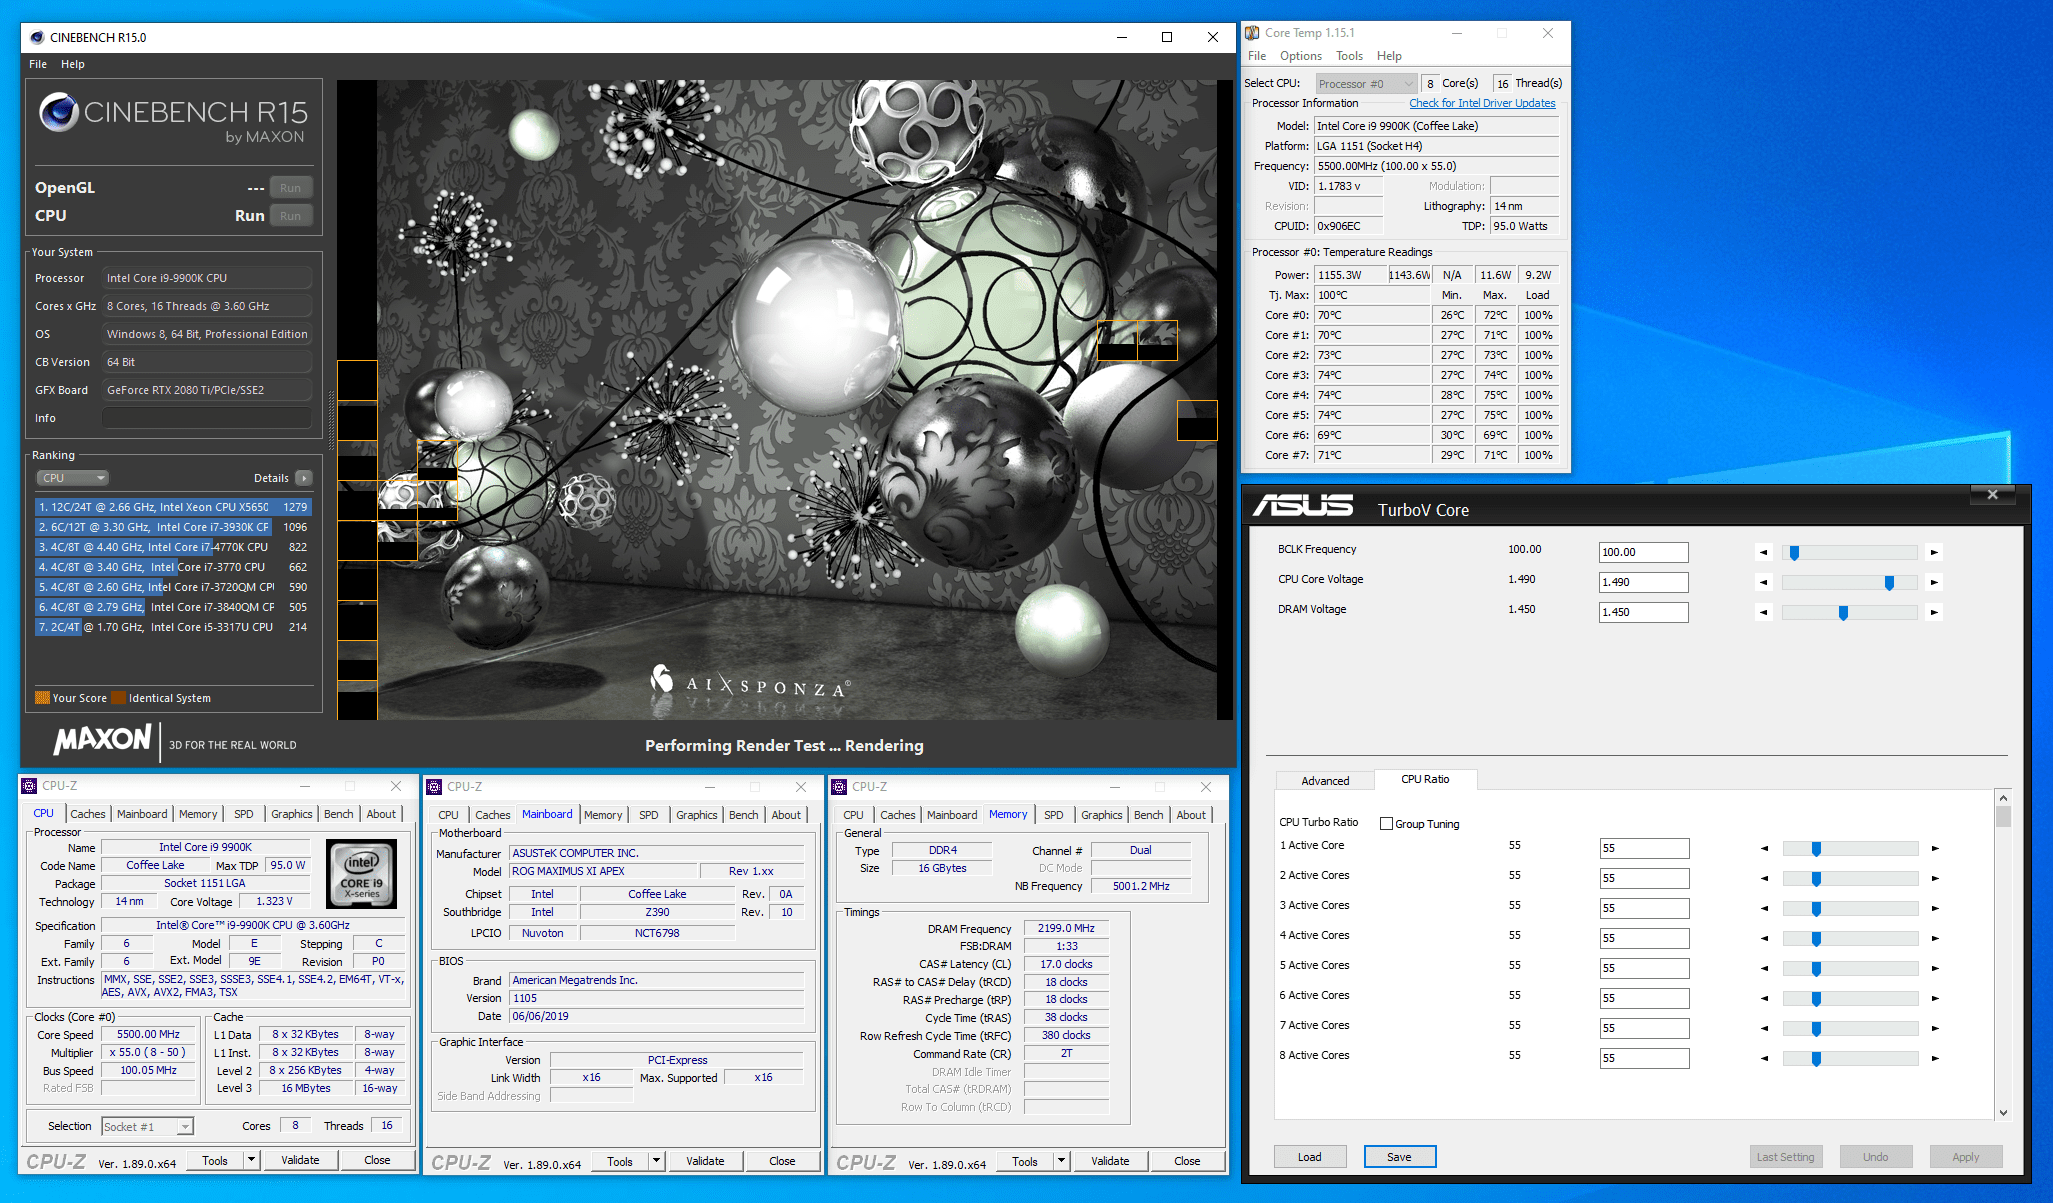The image size is (2053, 1203).
Task: Click the Intel Core i9 logo in CPU-Z
Action: pyautogui.click(x=362, y=873)
